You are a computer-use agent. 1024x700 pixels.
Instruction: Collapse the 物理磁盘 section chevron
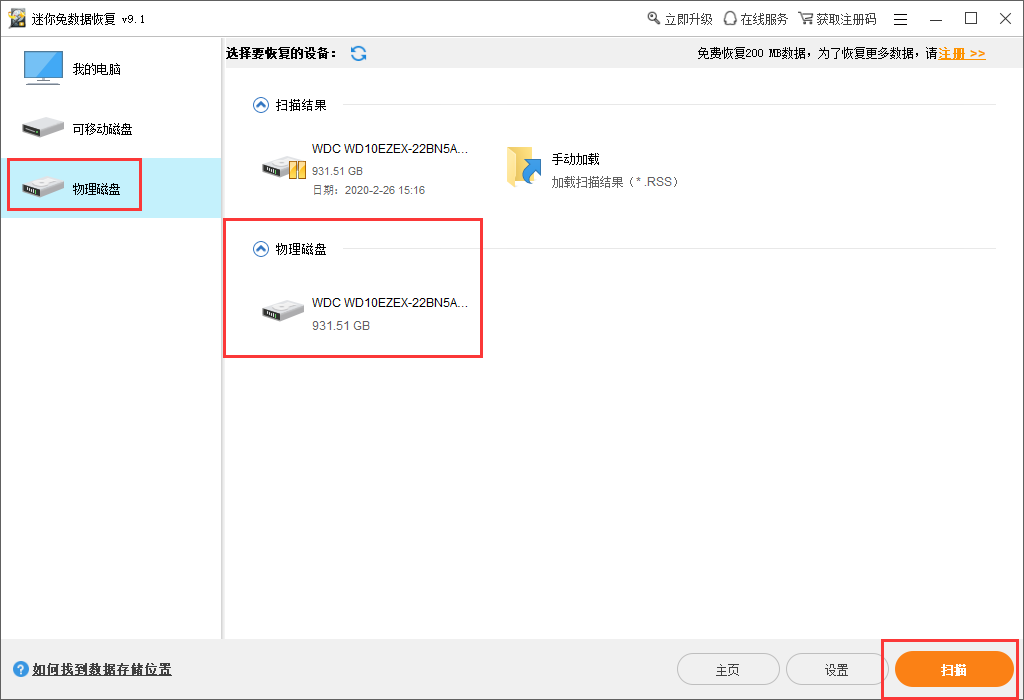tap(261, 249)
